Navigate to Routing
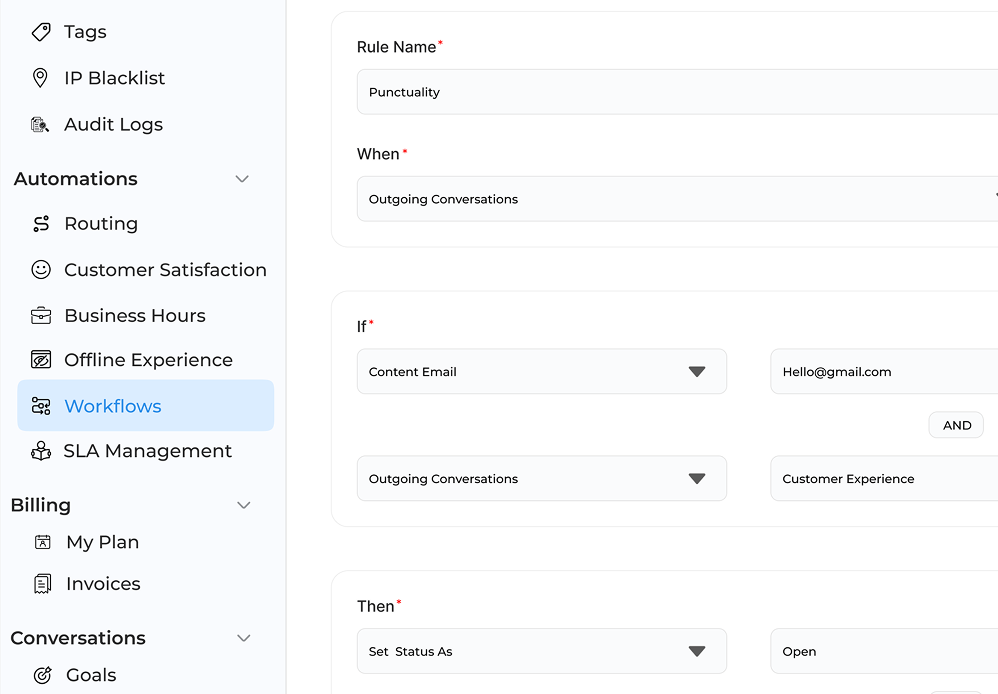The width and height of the screenshot is (998, 694). pos(101,223)
